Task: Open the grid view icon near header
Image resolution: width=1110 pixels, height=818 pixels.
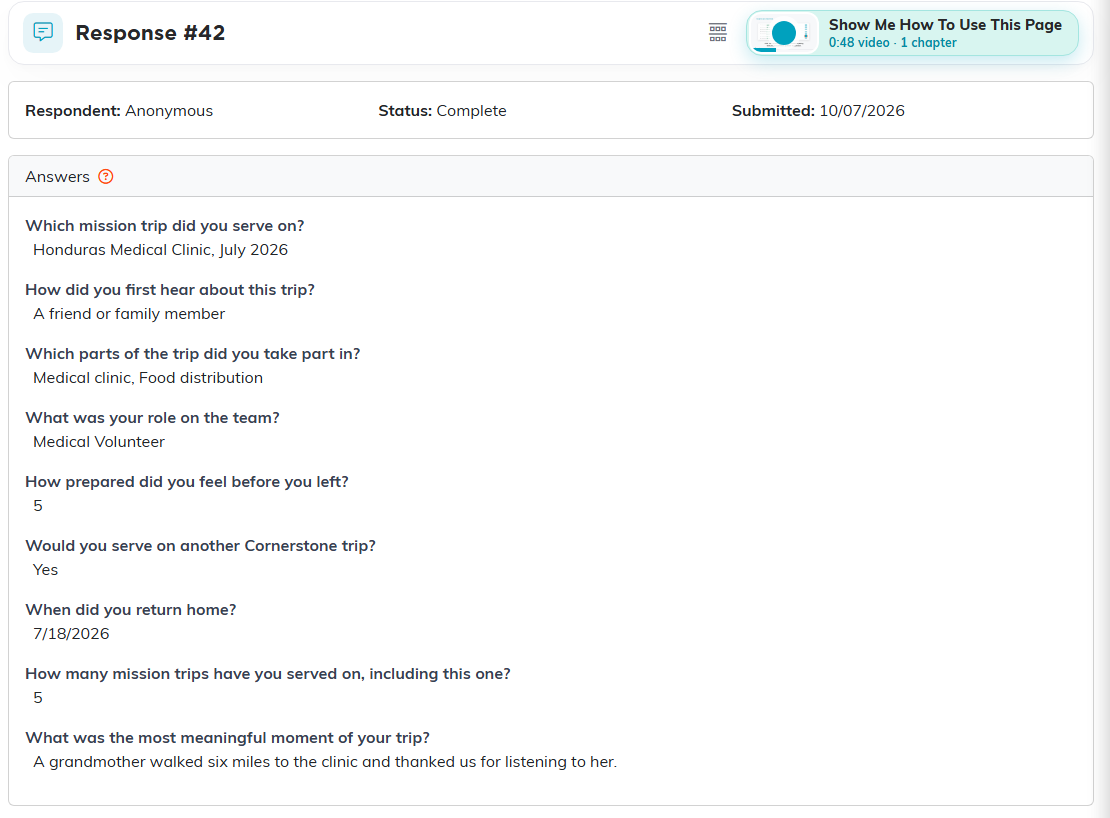Action: [x=718, y=33]
